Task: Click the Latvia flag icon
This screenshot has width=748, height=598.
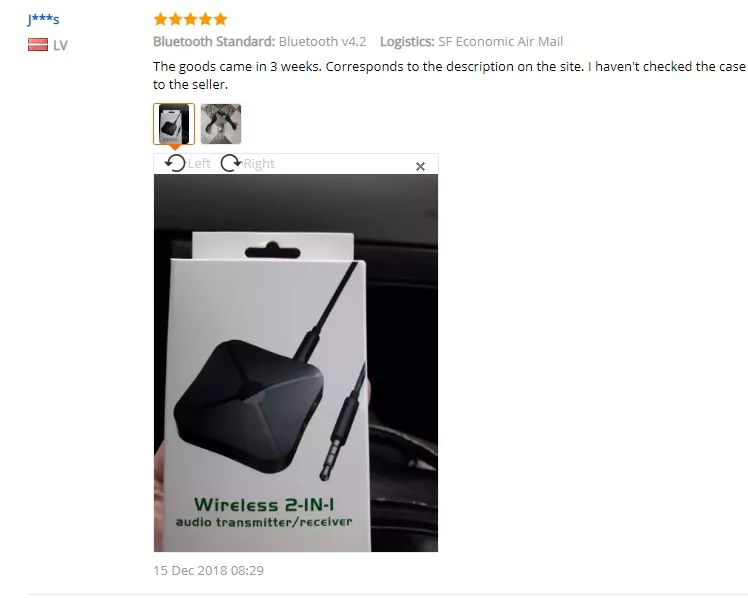Action: click(38, 45)
